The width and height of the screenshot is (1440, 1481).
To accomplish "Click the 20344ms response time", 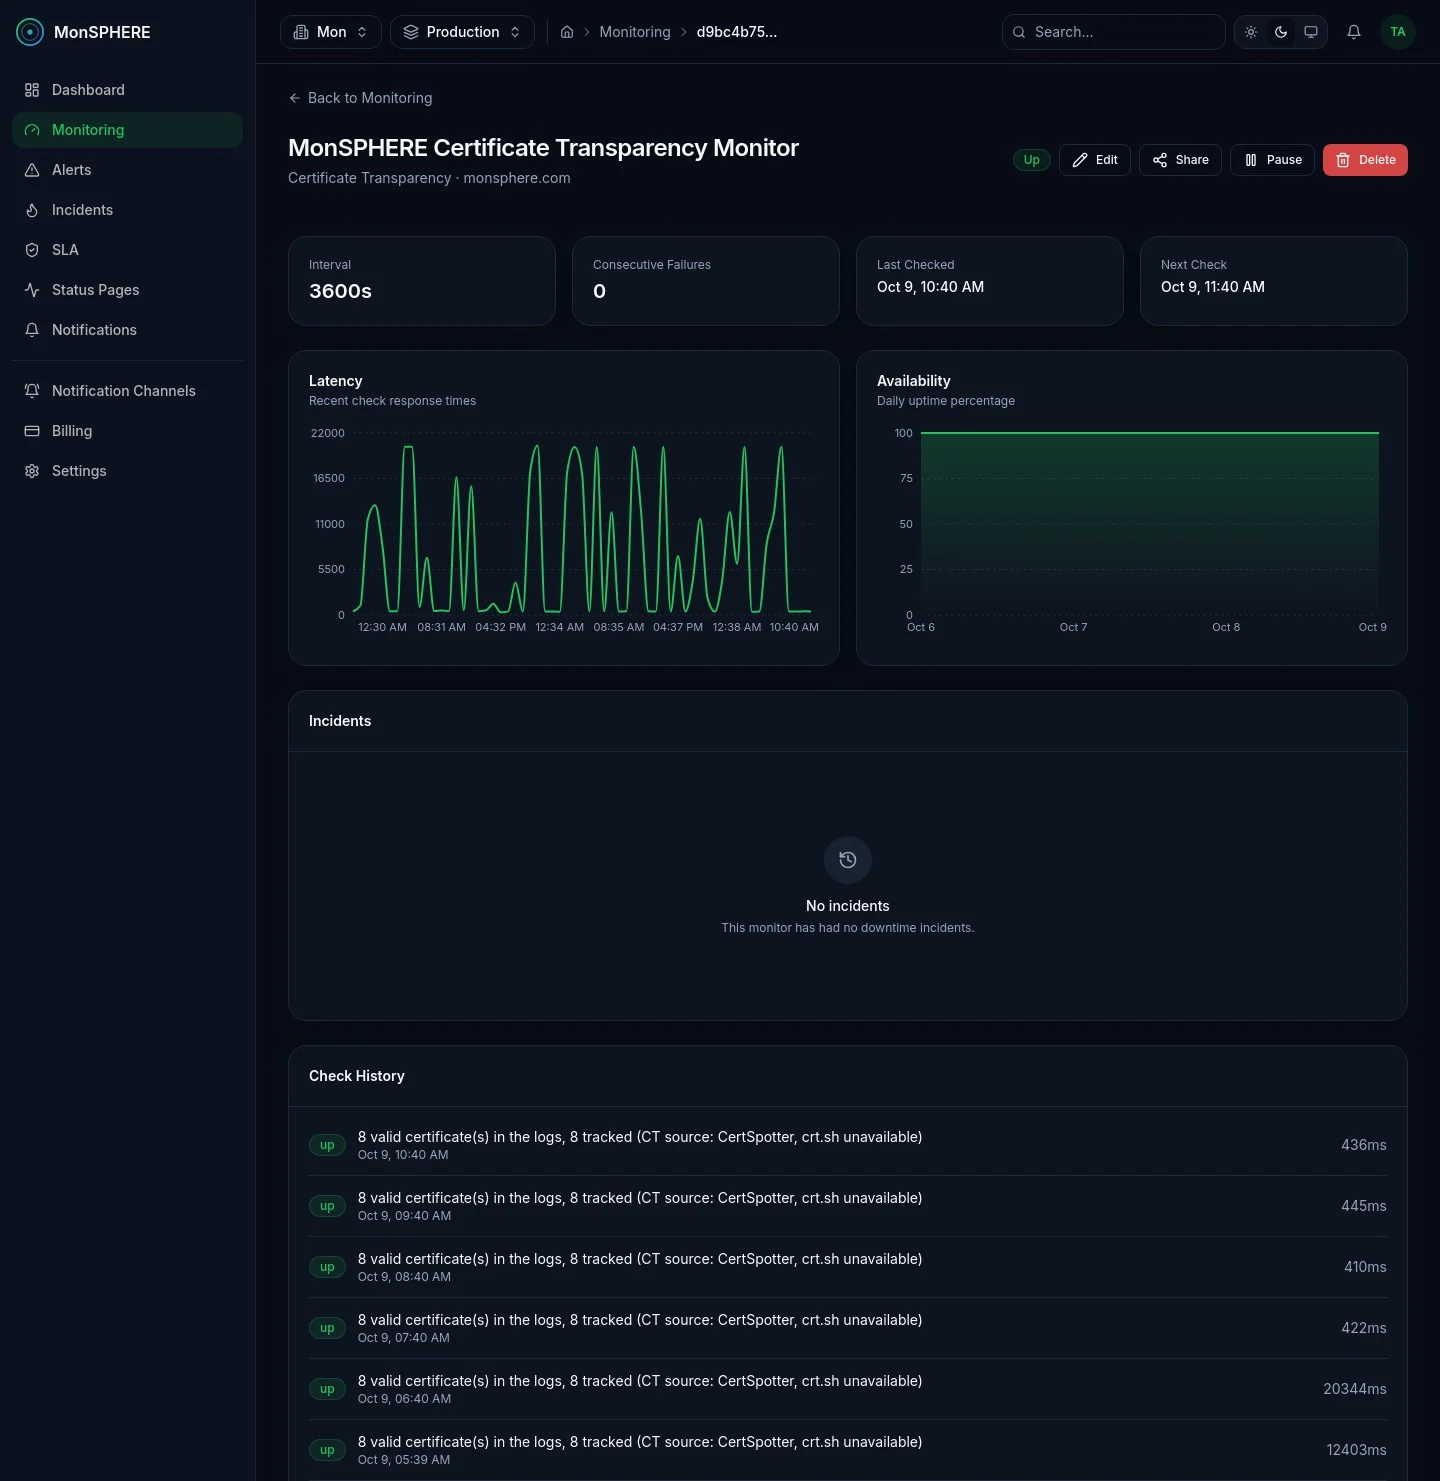I will pos(1354,1389).
